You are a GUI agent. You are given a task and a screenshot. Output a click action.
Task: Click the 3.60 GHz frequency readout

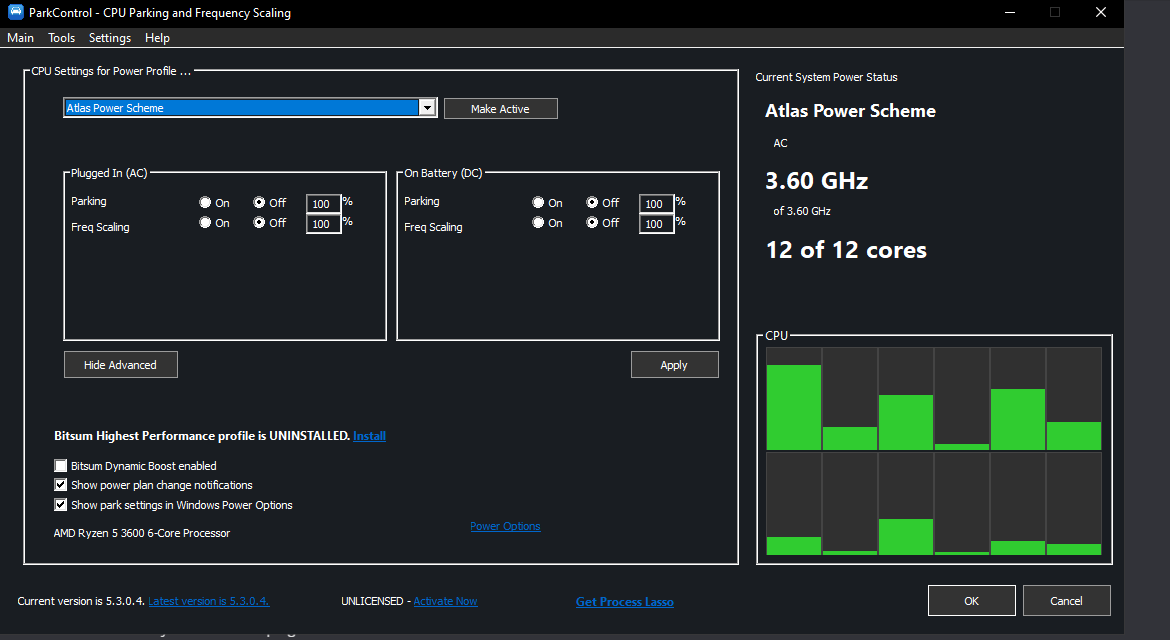(x=816, y=181)
